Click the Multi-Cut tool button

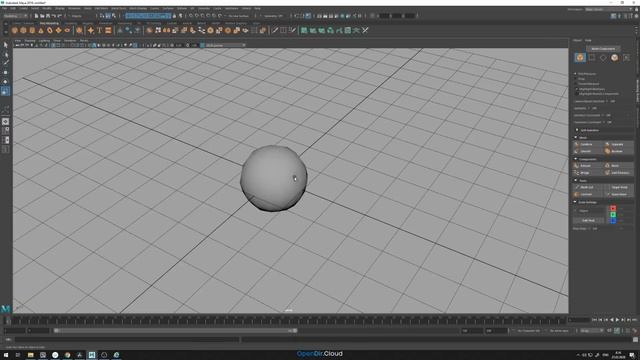(588, 187)
